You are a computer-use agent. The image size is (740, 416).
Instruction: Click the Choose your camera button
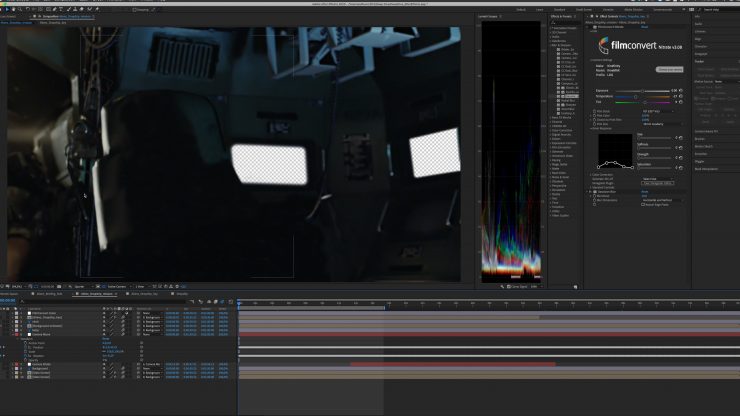click(669, 69)
